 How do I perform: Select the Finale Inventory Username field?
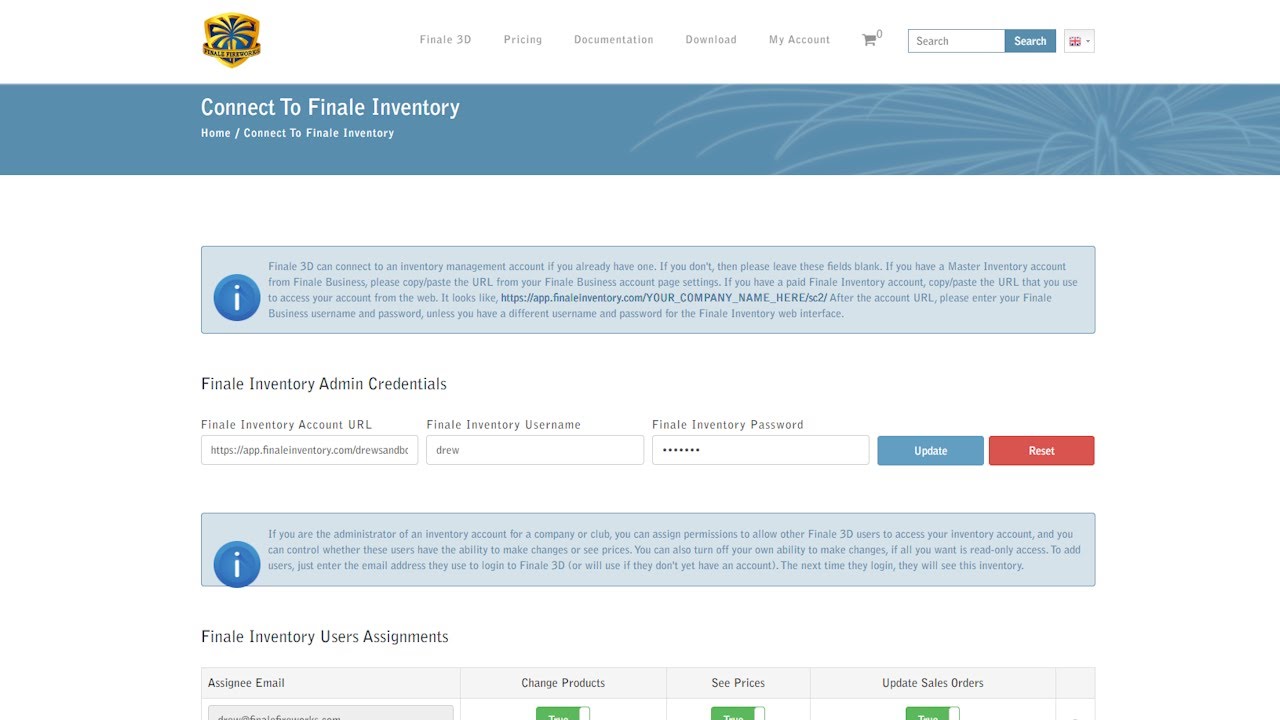click(535, 450)
